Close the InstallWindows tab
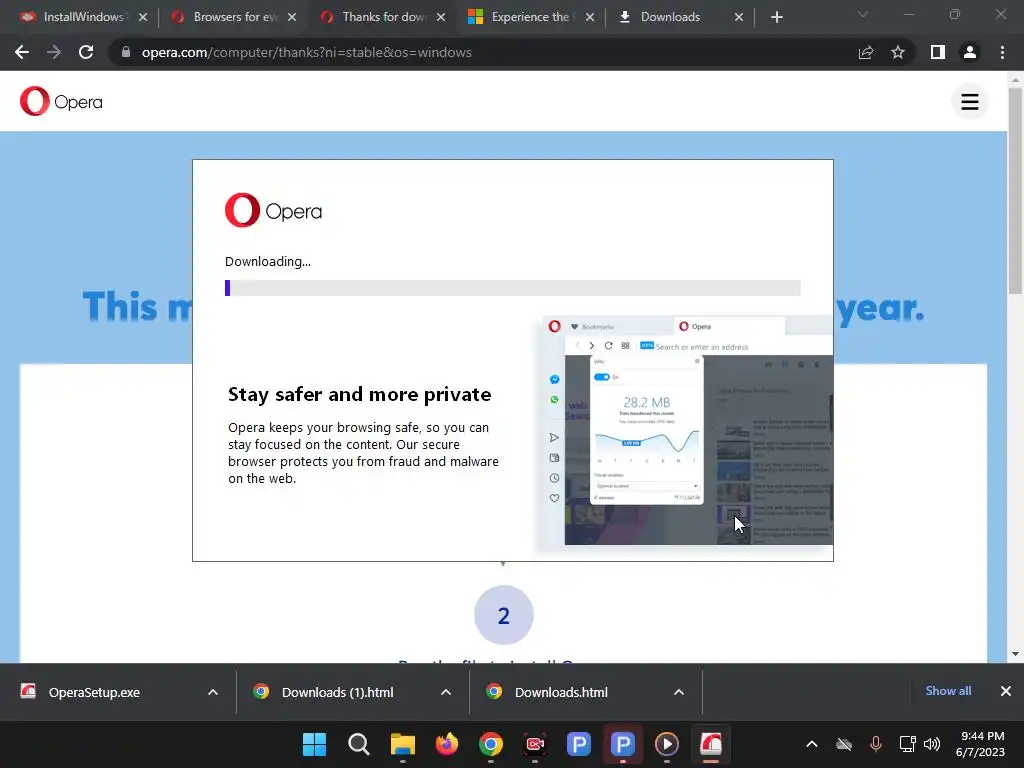The image size is (1024, 768). tap(143, 17)
